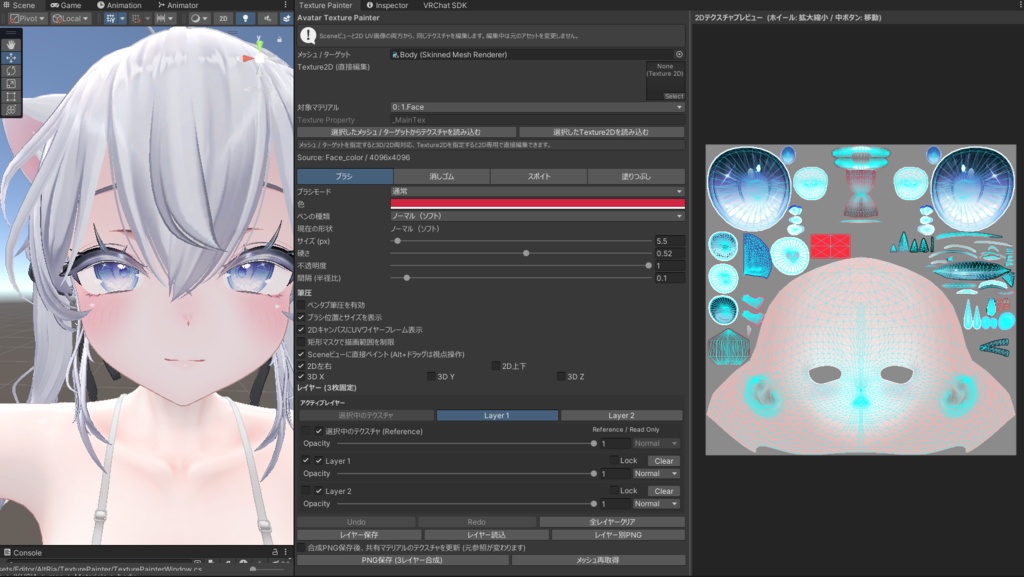Select the fill (塗りつぶし) tool tab
Image resolution: width=1024 pixels, height=577 pixels.
[636, 176]
